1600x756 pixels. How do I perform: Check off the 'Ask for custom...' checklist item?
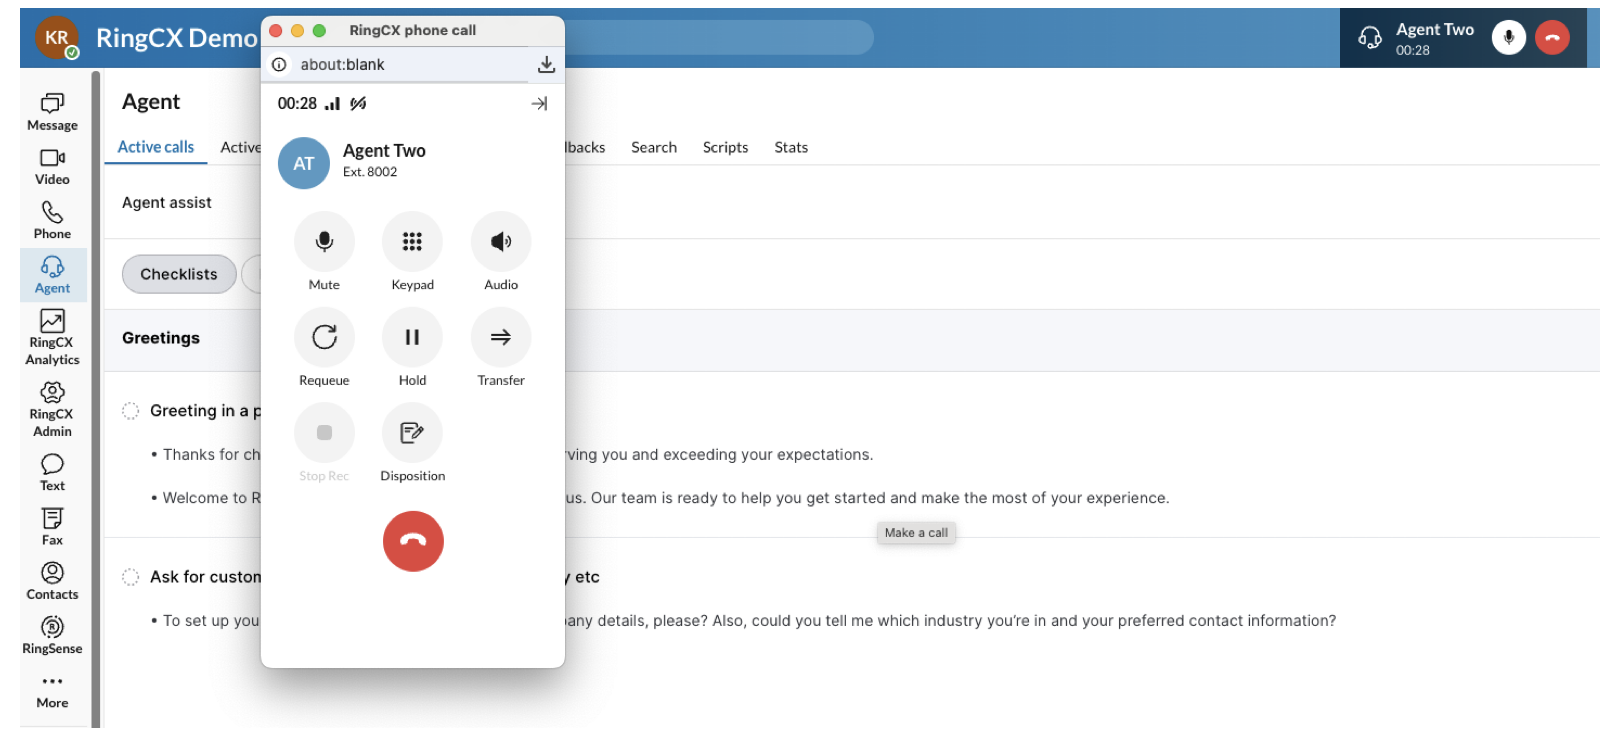[x=130, y=577]
